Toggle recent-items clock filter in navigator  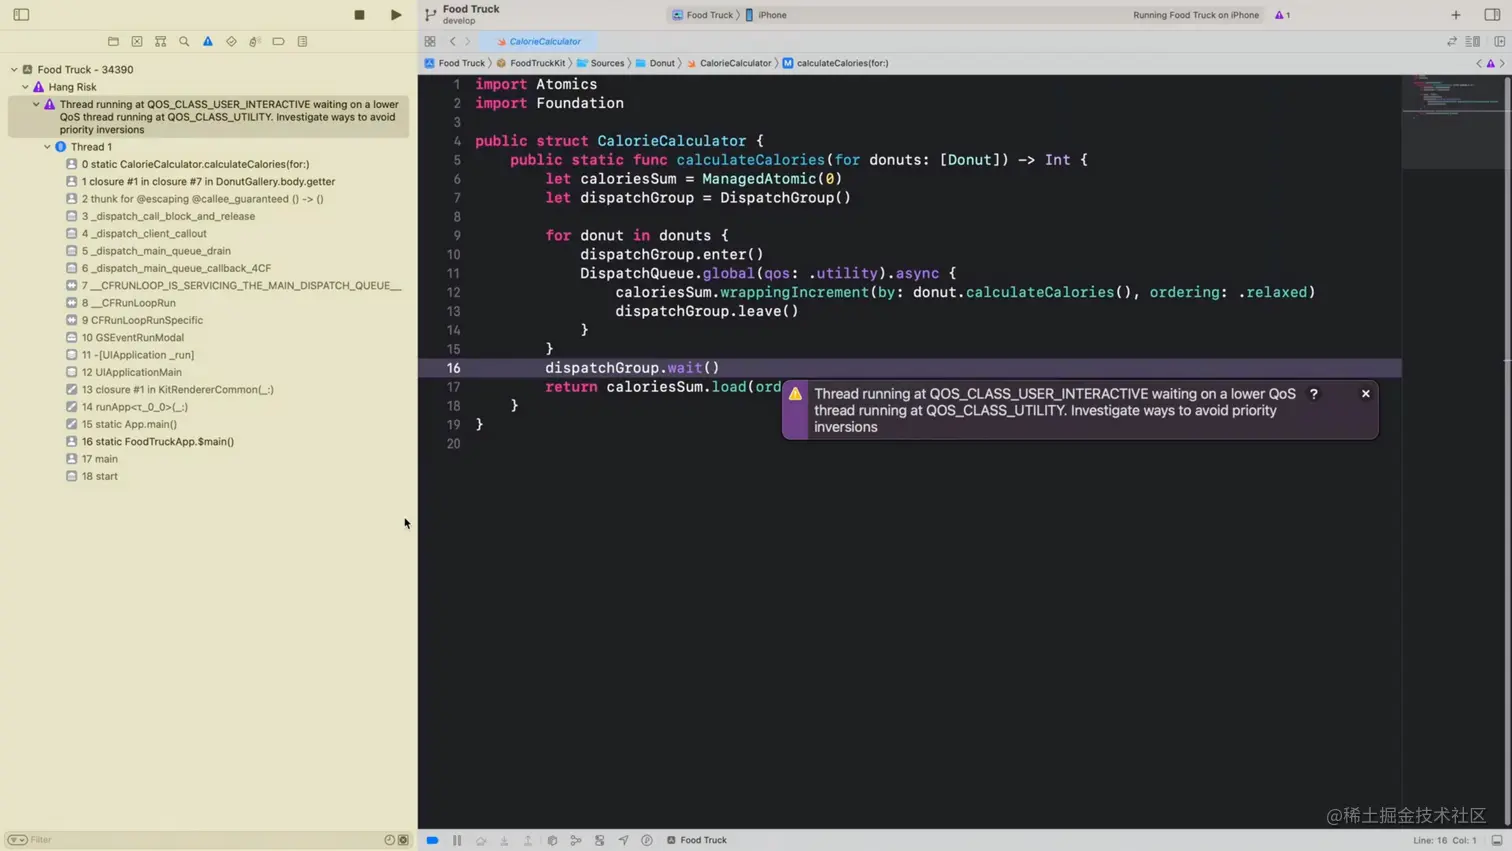click(x=390, y=840)
